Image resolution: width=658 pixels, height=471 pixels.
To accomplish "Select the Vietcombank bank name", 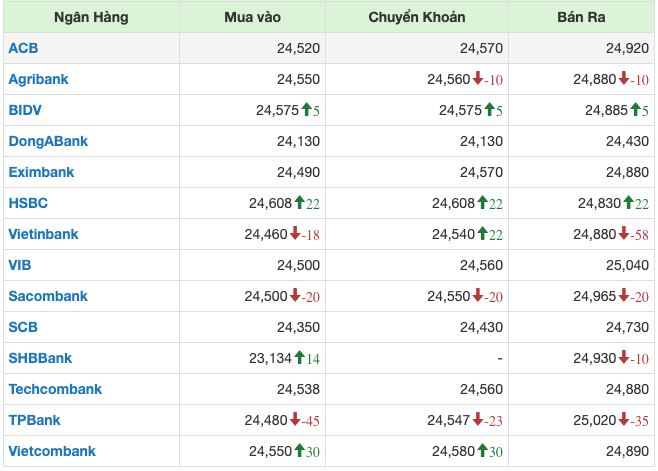I will (52, 451).
